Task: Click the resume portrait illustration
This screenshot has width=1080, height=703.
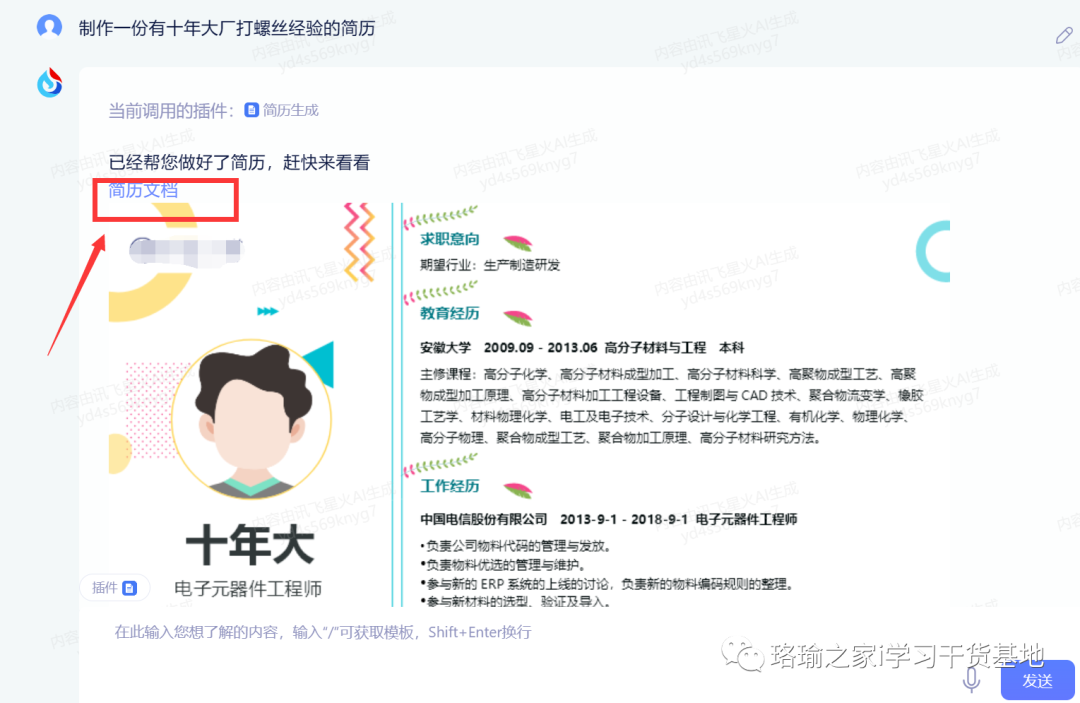Action: point(251,419)
